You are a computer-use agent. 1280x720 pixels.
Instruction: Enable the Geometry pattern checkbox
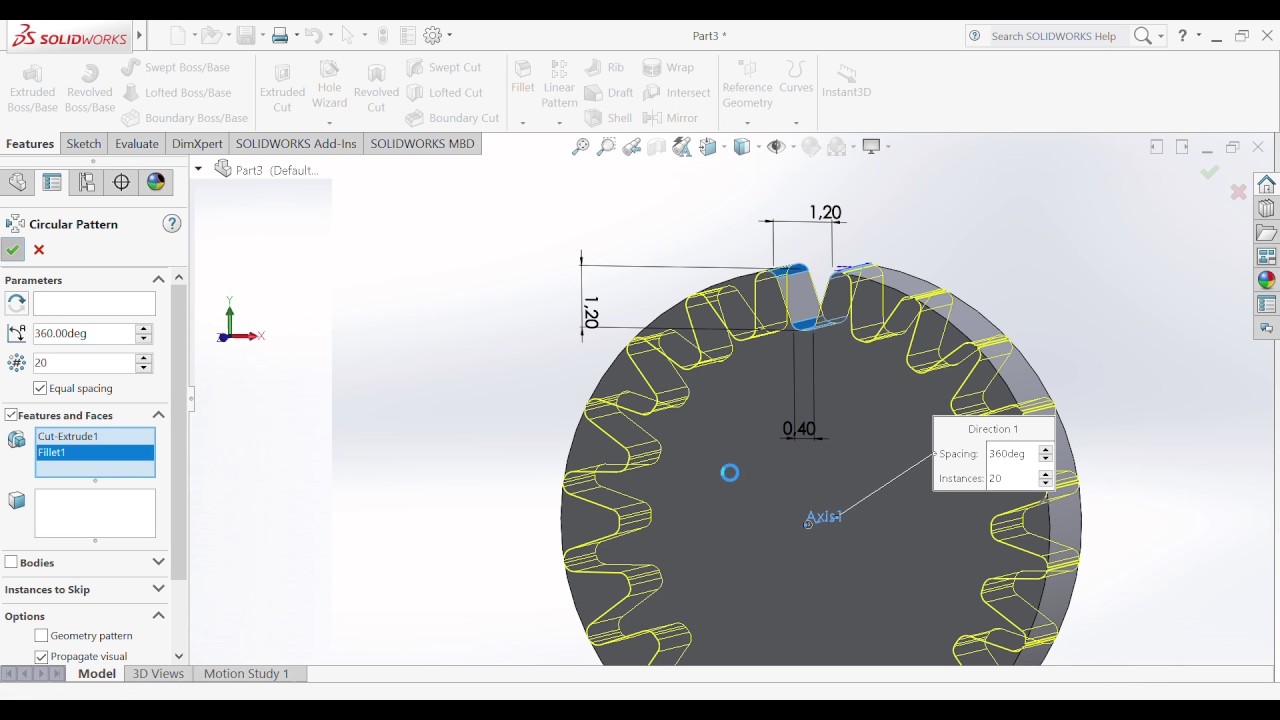click(x=41, y=635)
